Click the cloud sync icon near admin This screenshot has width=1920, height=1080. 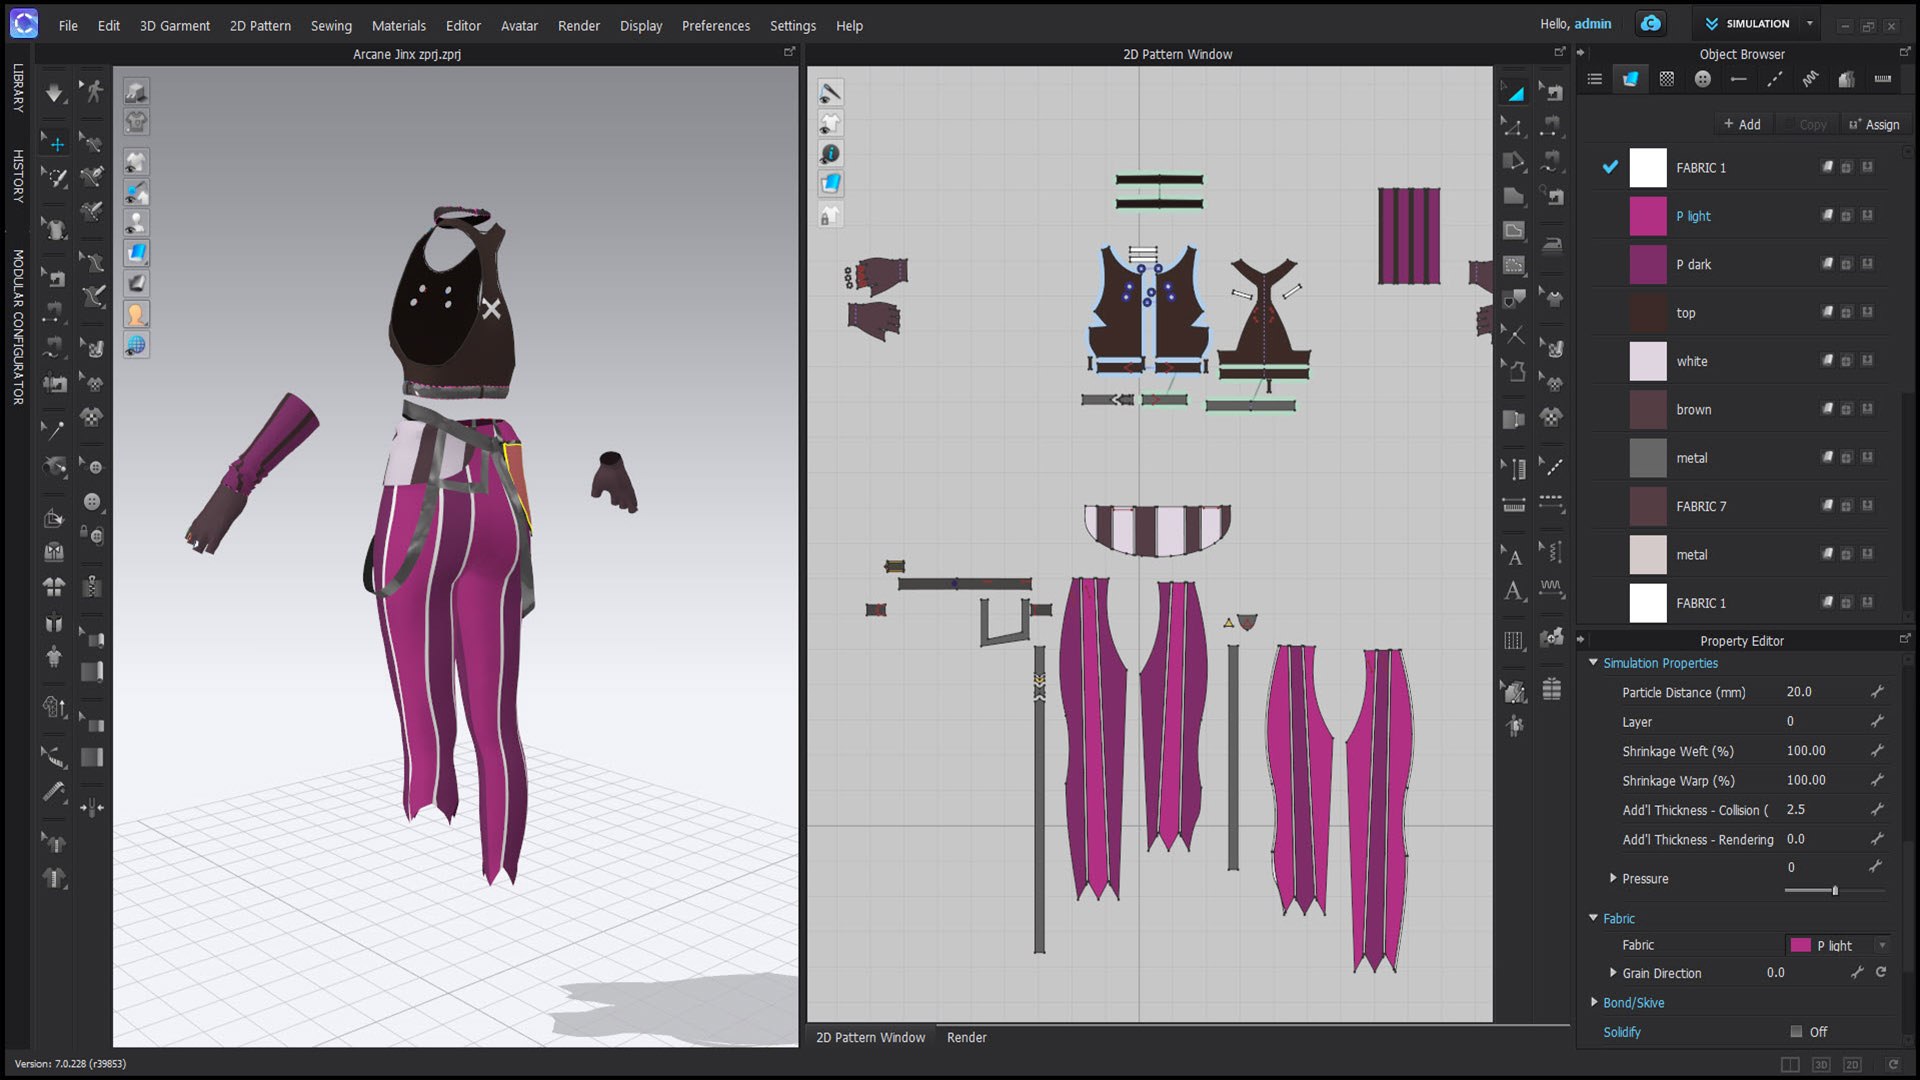[1650, 24]
